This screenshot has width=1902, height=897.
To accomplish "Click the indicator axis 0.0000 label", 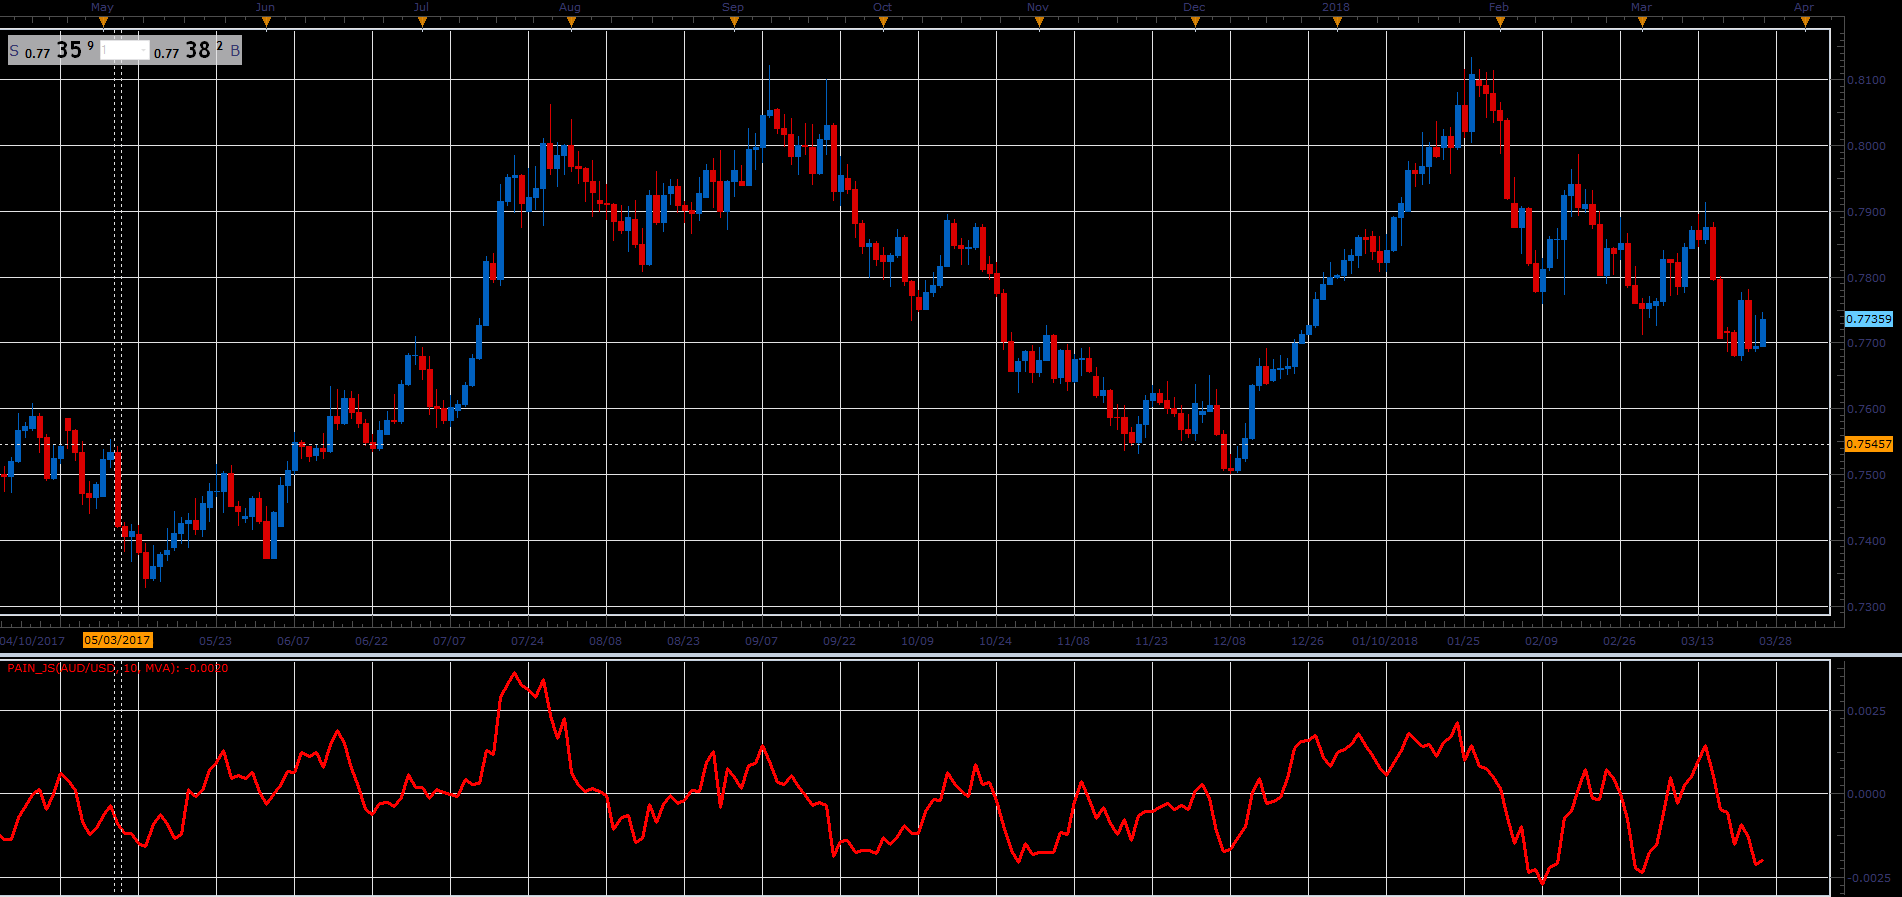I will pyautogui.click(x=1866, y=794).
